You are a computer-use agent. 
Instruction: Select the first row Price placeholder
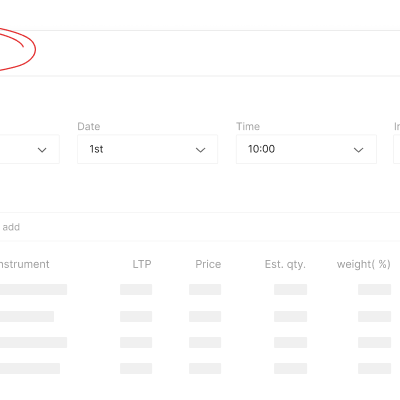click(205, 289)
